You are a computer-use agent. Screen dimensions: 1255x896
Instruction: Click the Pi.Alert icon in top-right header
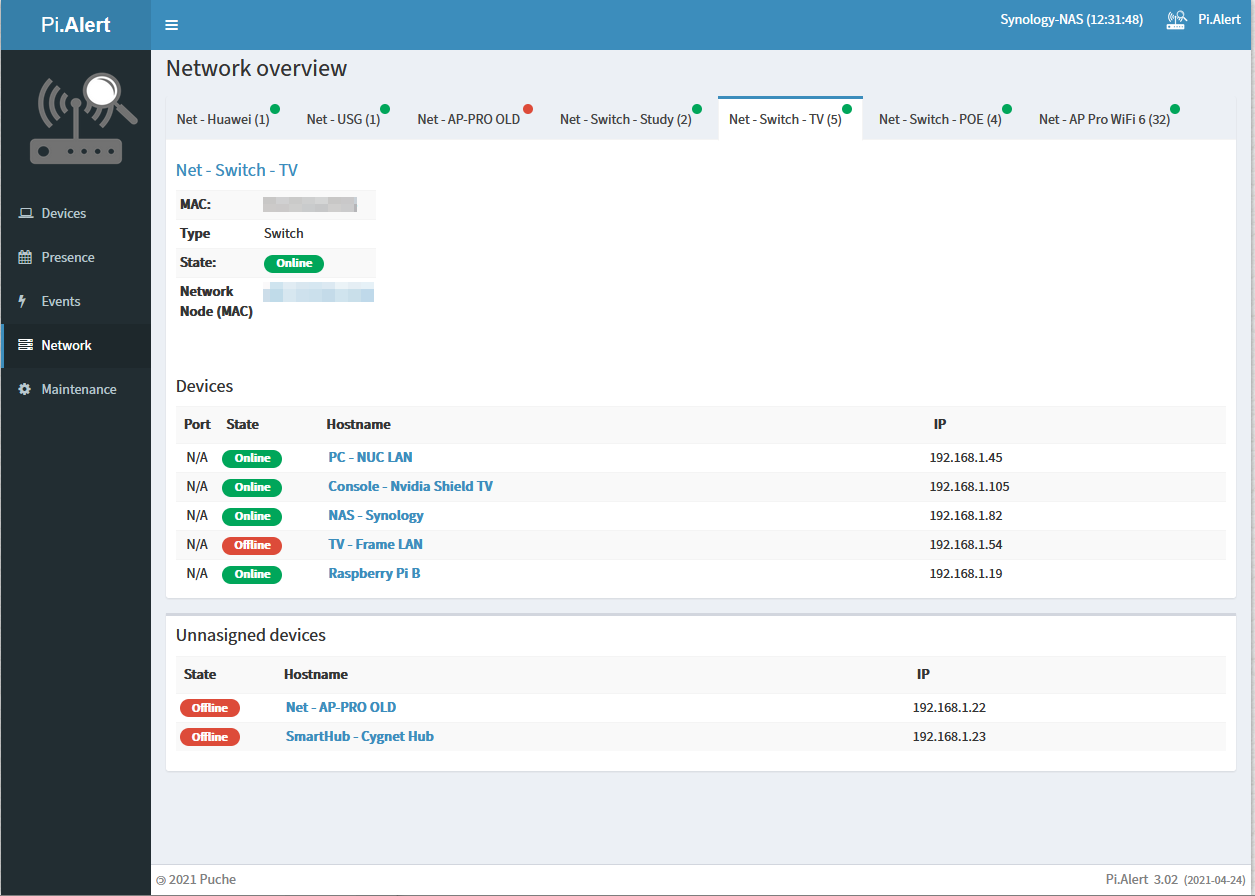coord(1177,20)
